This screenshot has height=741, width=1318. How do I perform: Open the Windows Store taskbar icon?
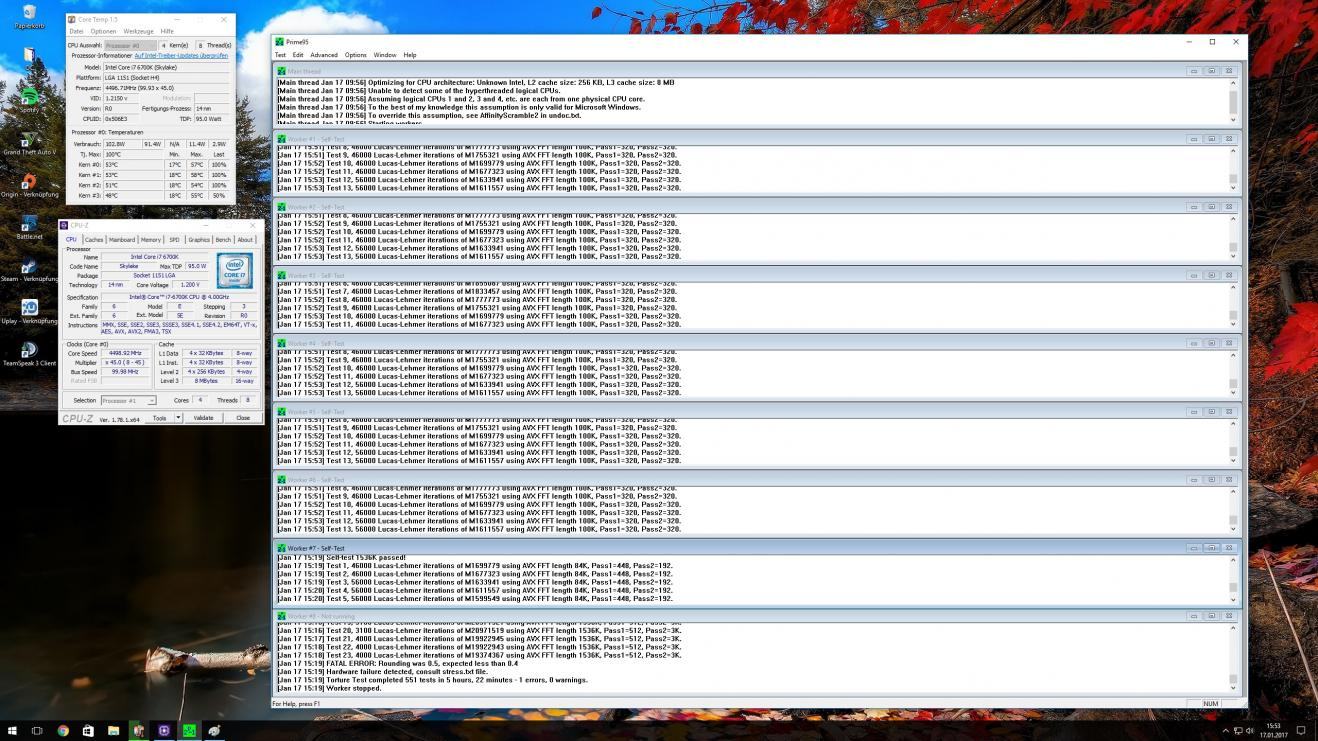click(x=88, y=730)
